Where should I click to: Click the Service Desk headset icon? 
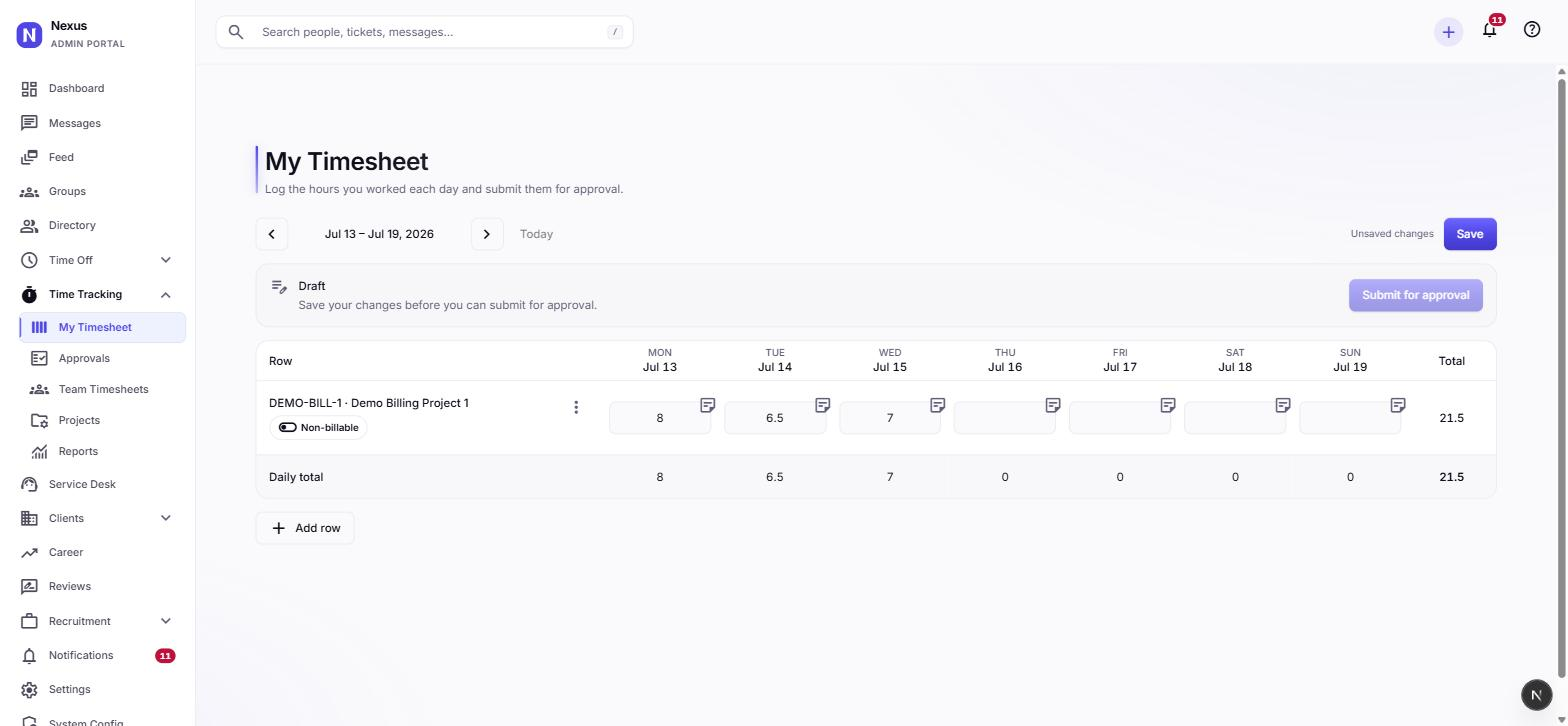[x=29, y=484]
